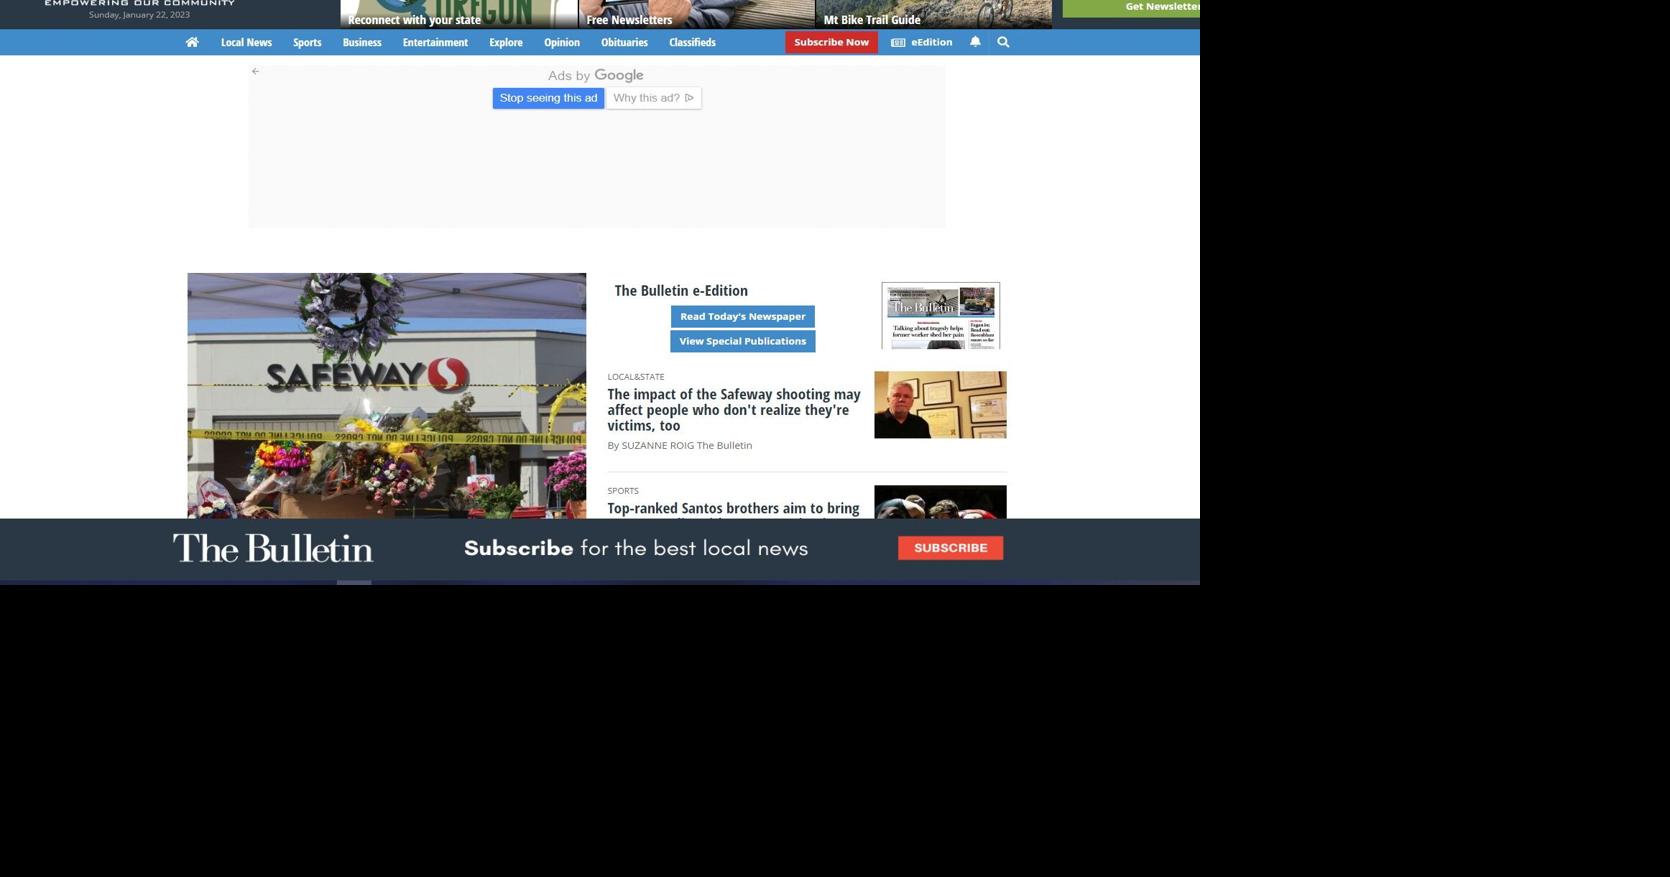Click the horizontal scrollbar thumb at bottom
The width and height of the screenshot is (1670, 877).
tap(354, 582)
